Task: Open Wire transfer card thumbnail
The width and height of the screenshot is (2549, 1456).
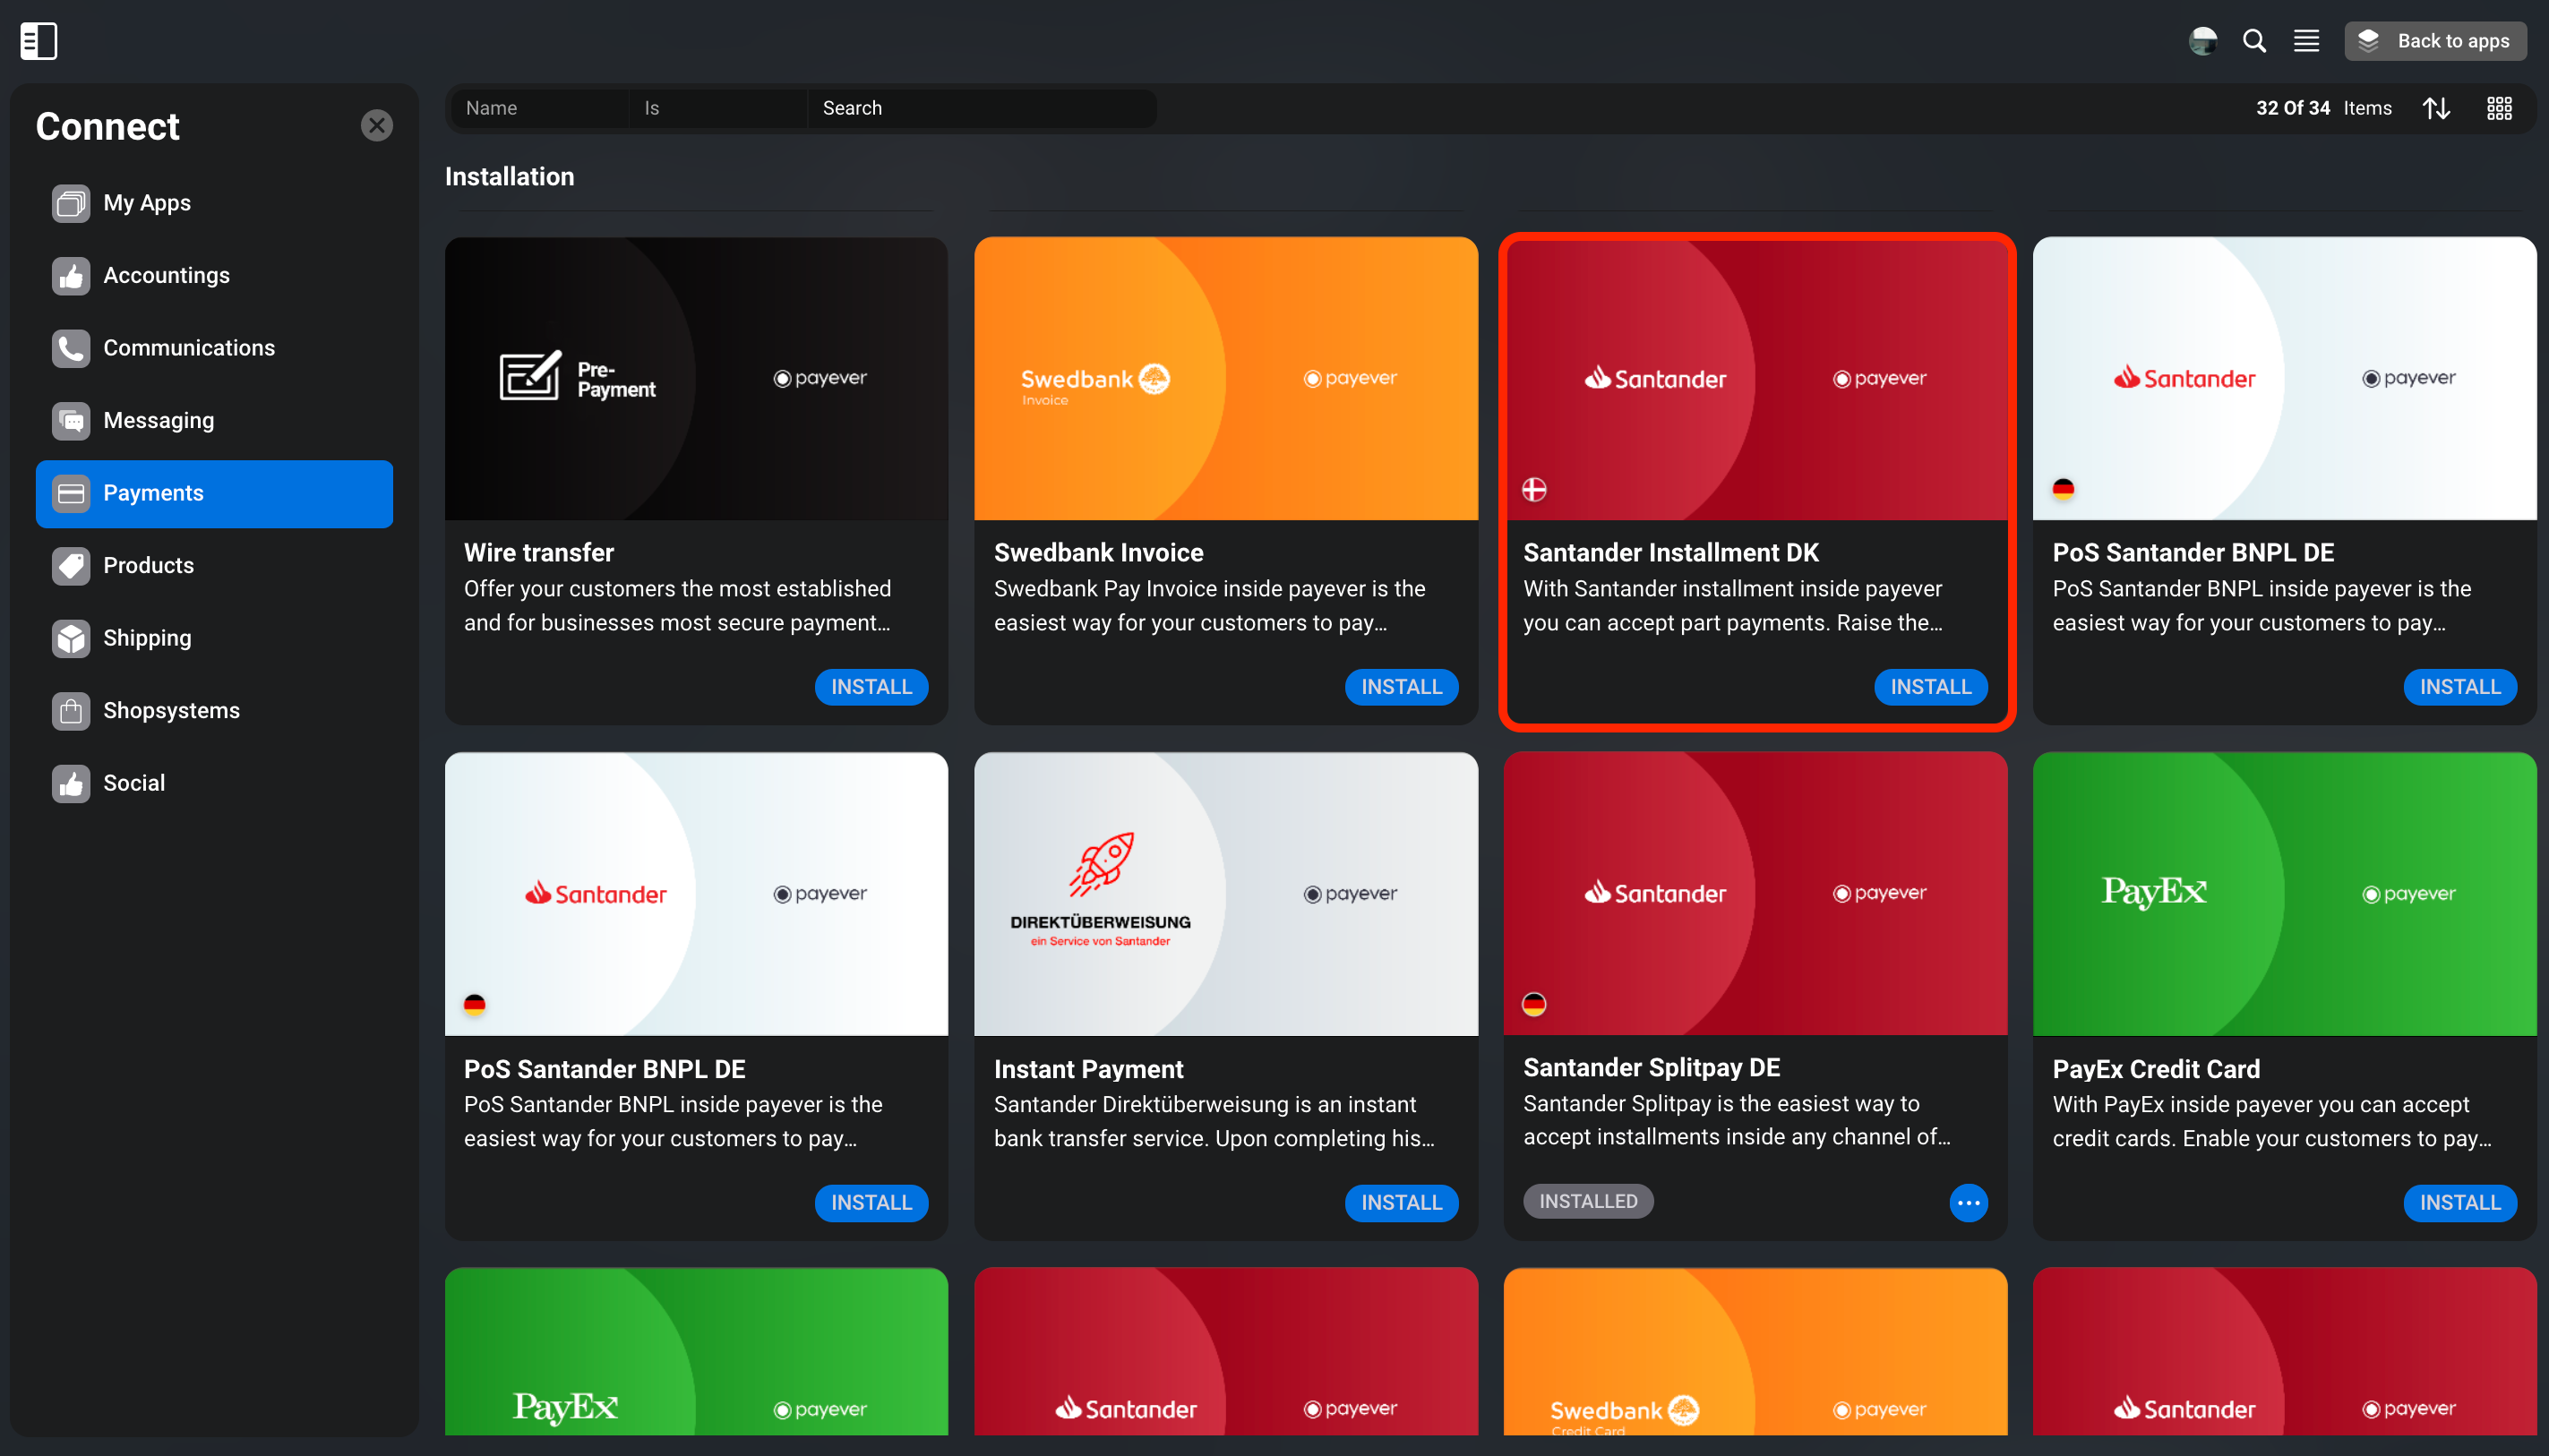Action: [x=696, y=378]
